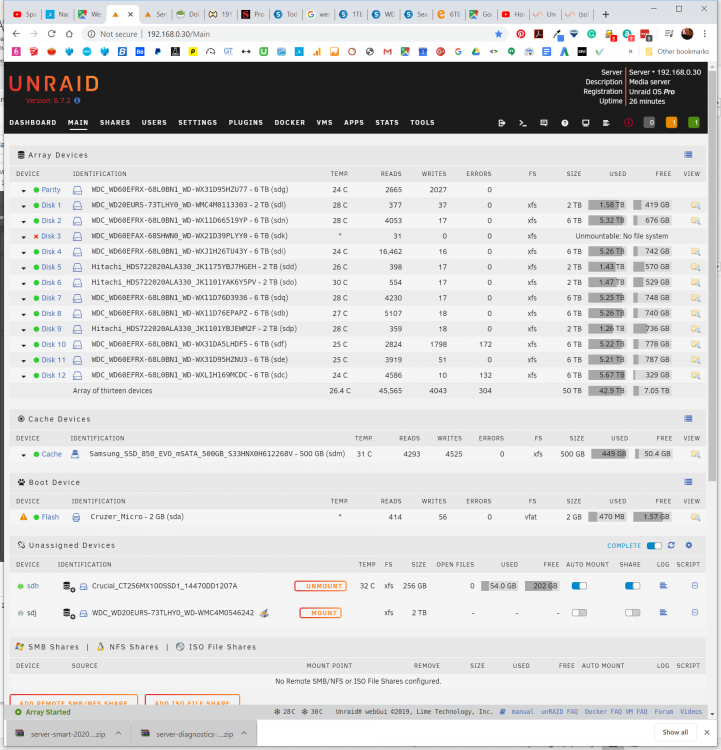Open the Forum footer link
The width and height of the screenshot is (721, 750).
pyautogui.click(x=663, y=712)
